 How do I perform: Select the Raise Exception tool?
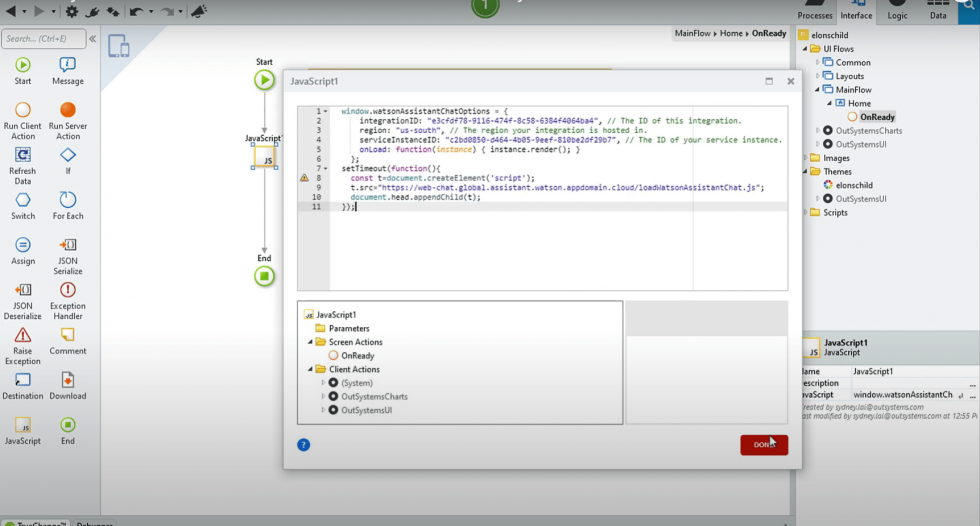coord(22,335)
